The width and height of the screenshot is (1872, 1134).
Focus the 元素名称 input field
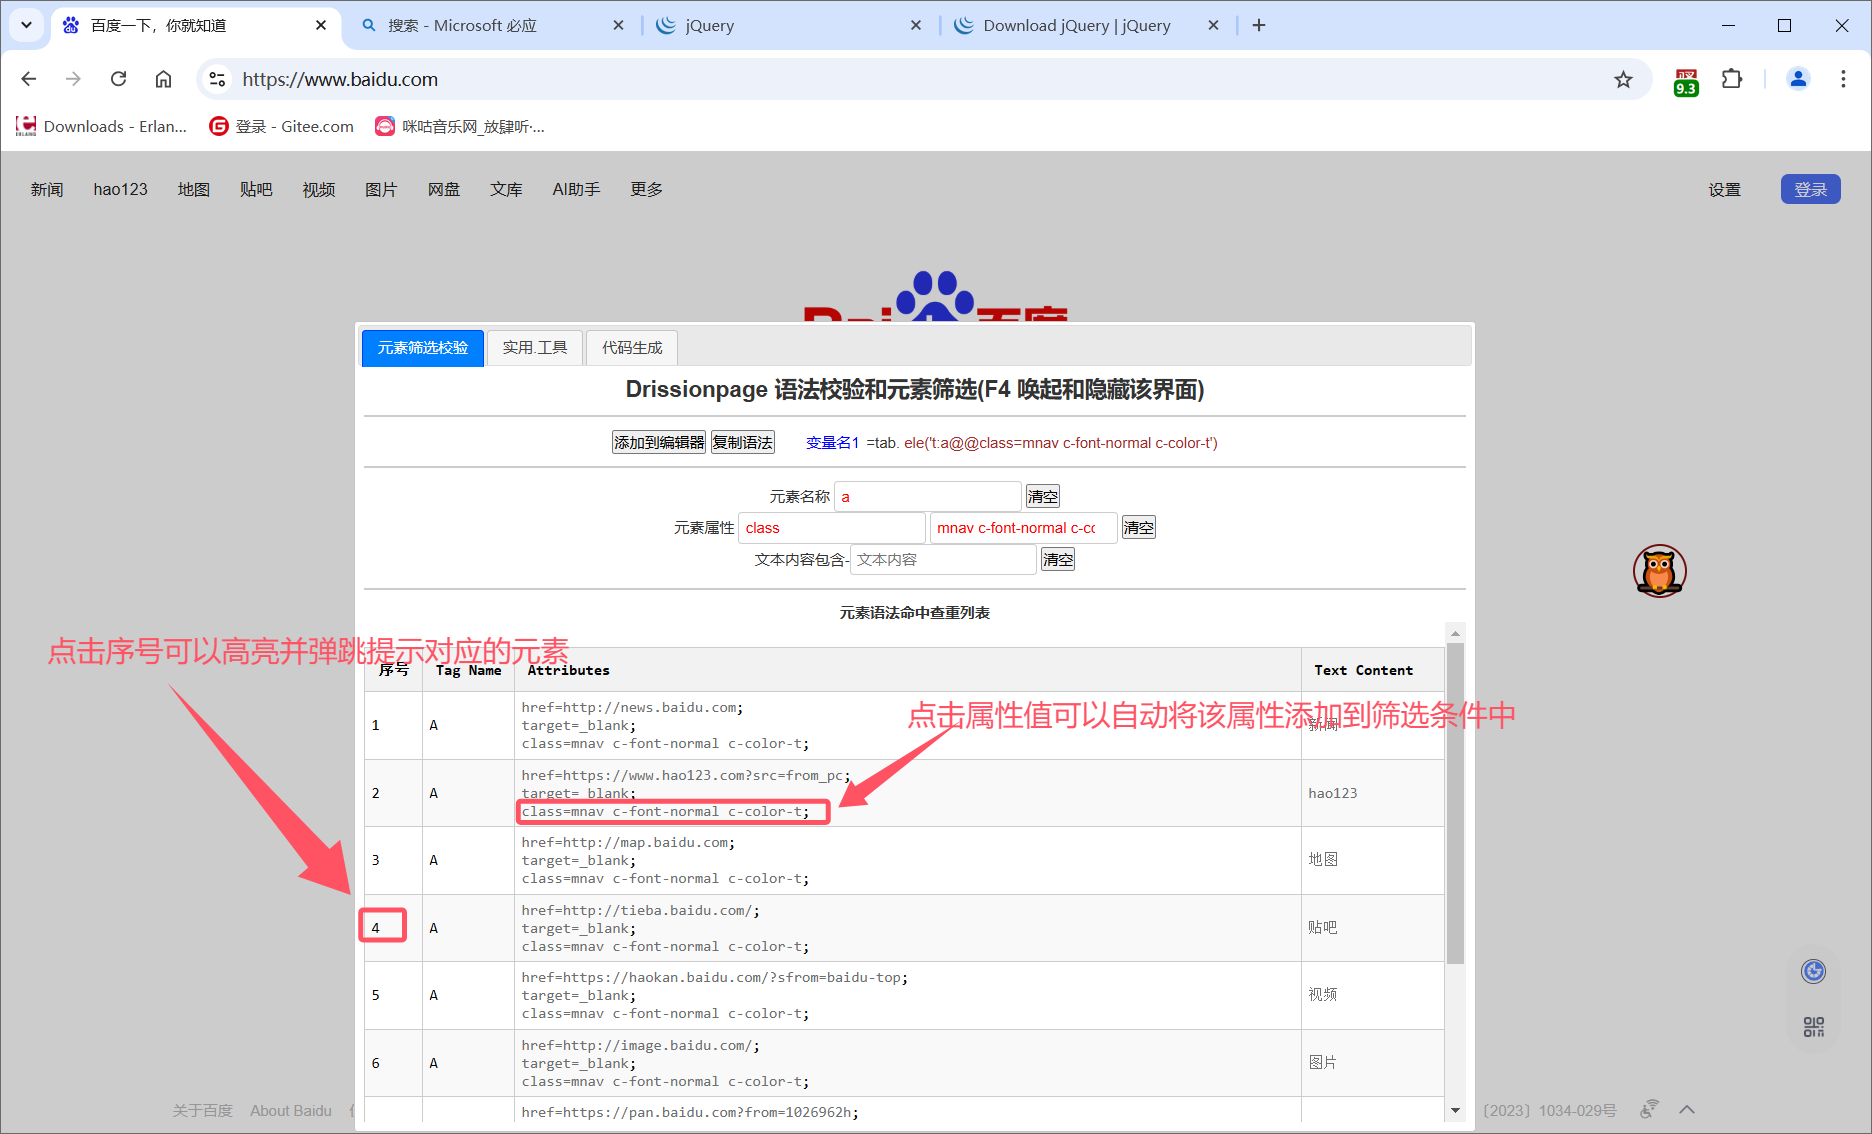[x=928, y=496]
